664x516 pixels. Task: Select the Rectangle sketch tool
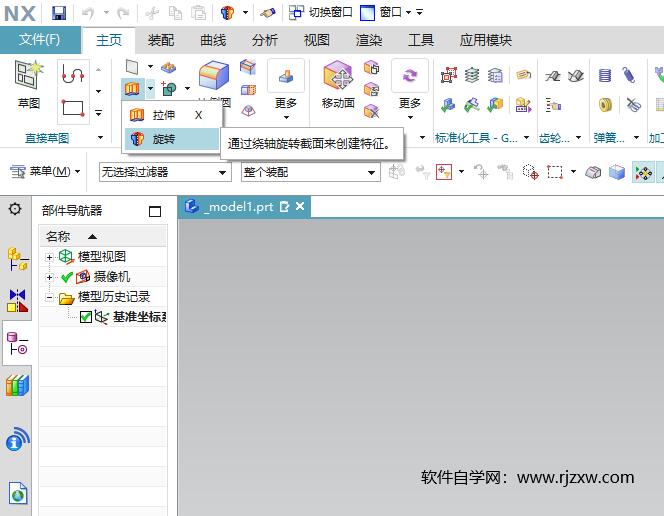(73, 108)
